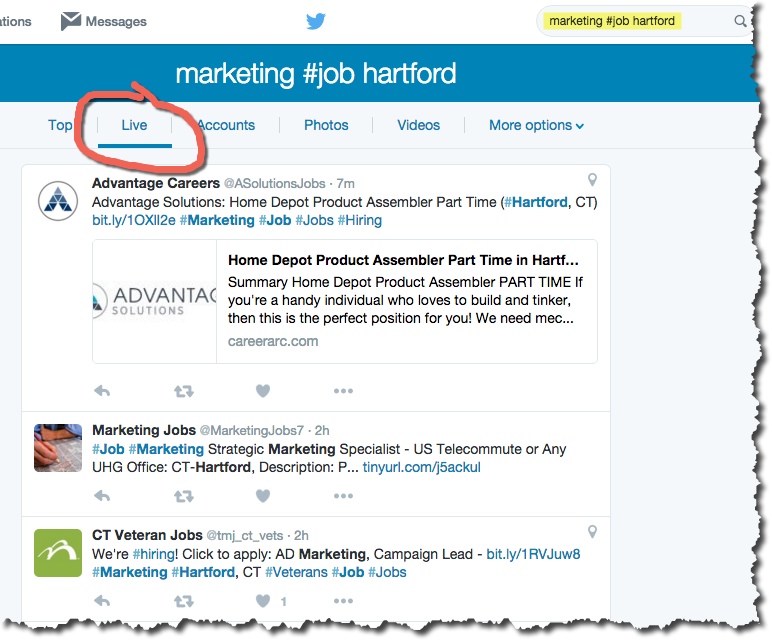Open the Photos tab
The image size is (772, 640).
tap(326, 125)
